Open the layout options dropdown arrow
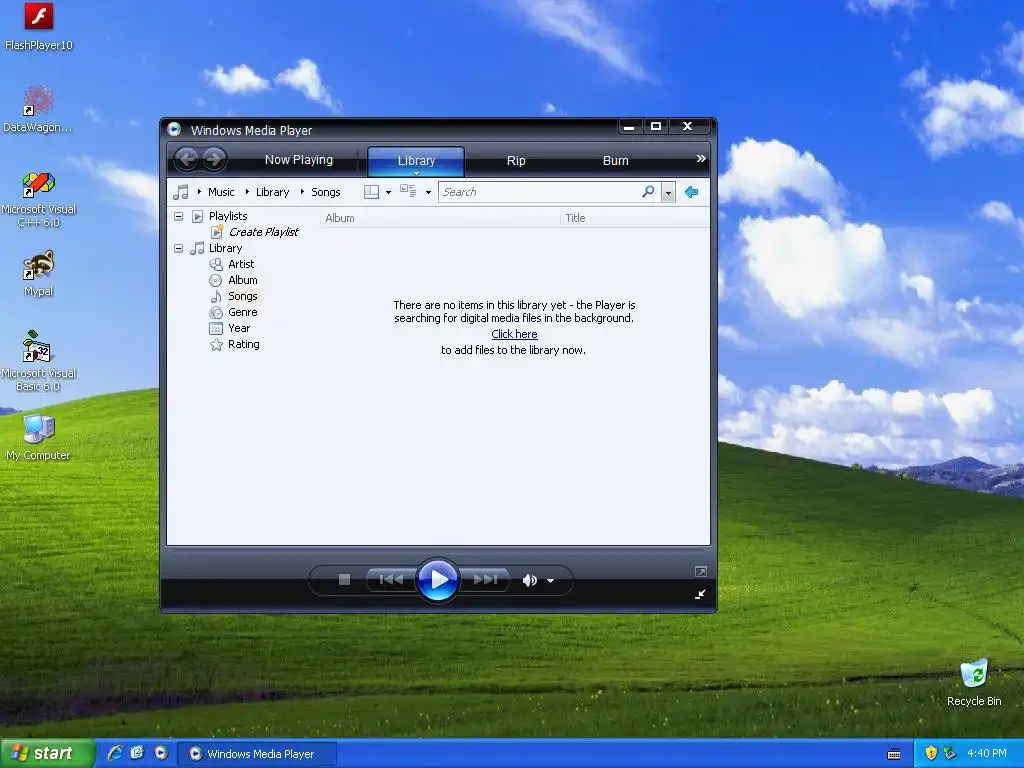1024x768 pixels. click(x=389, y=193)
